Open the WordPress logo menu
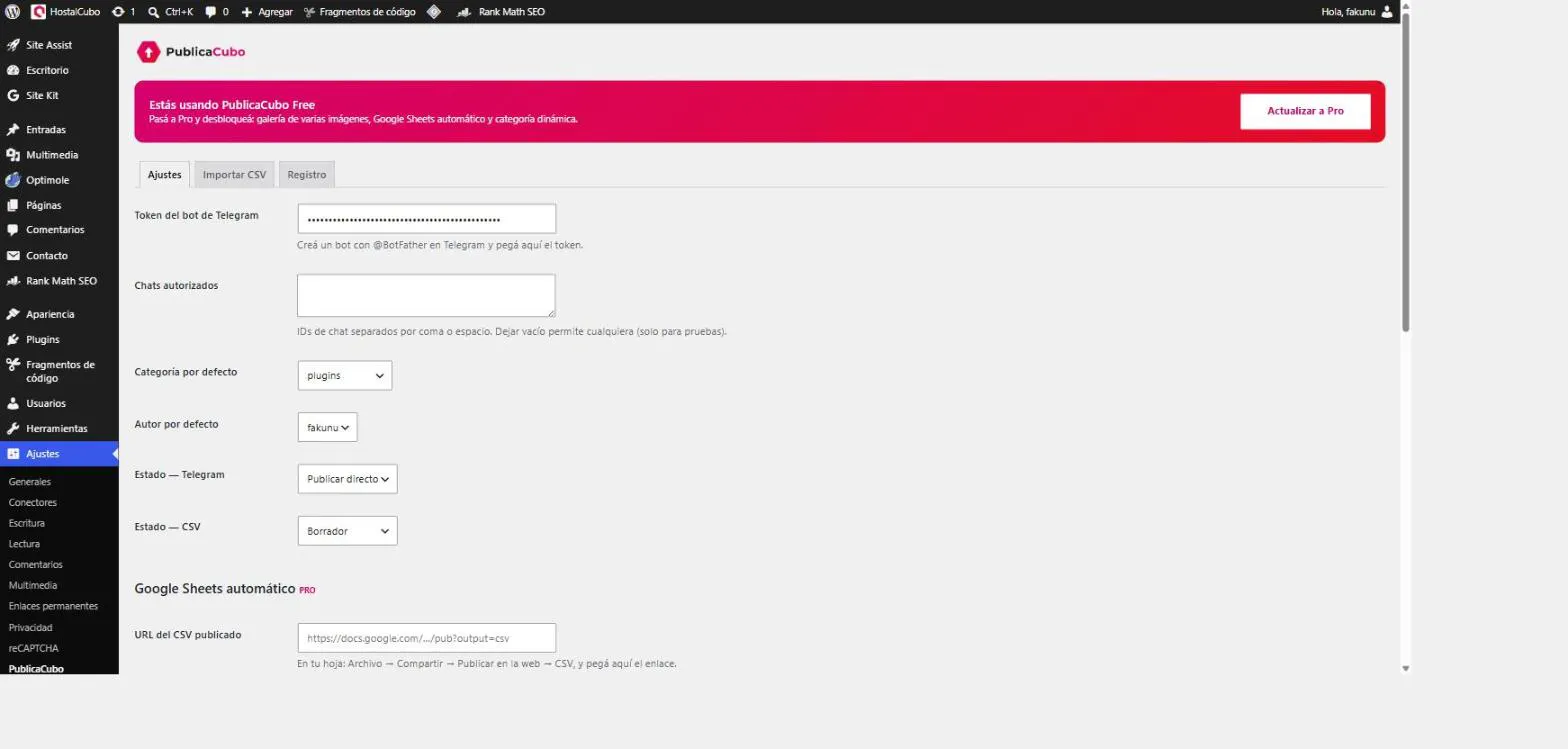This screenshot has width=1568, height=749. point(13,12)
